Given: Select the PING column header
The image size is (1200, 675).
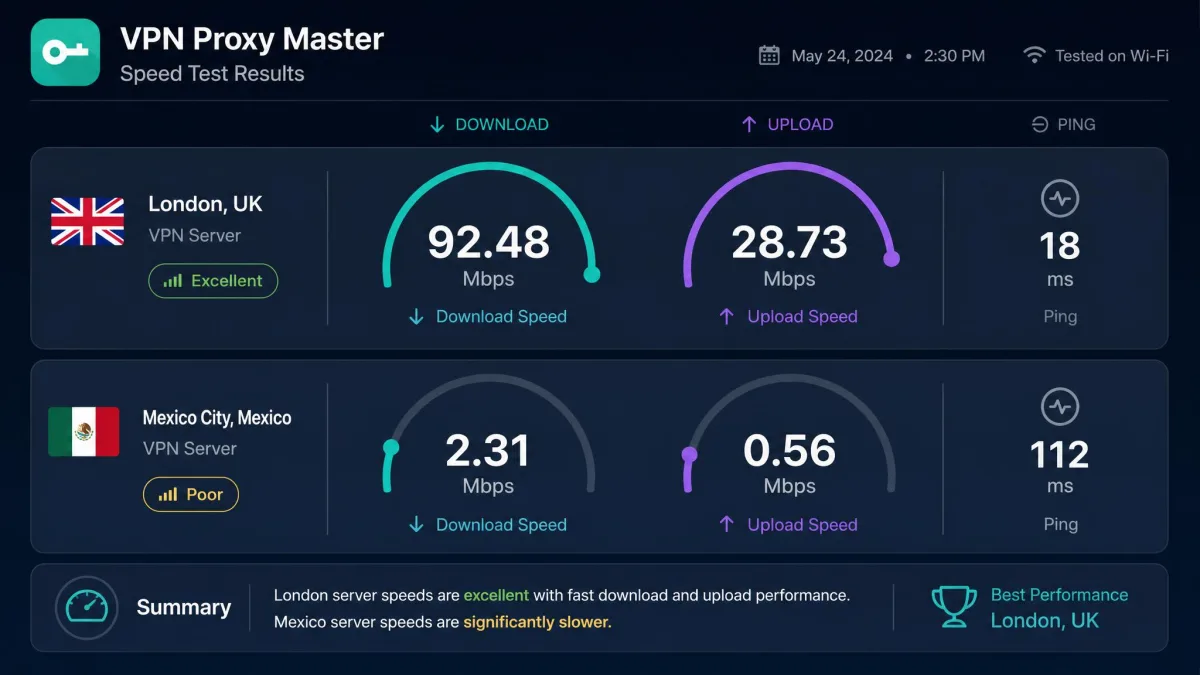Looking at the screenshot, I should click(x=1063, y=125).
